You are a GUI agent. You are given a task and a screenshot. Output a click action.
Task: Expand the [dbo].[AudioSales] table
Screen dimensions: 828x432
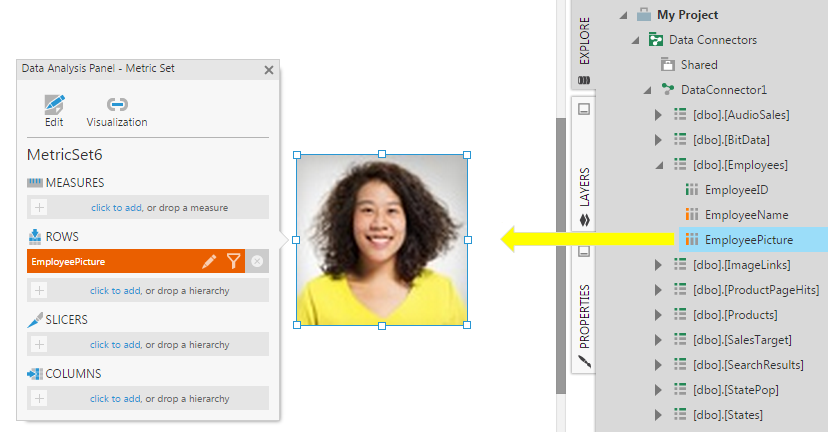coord(658,115)
